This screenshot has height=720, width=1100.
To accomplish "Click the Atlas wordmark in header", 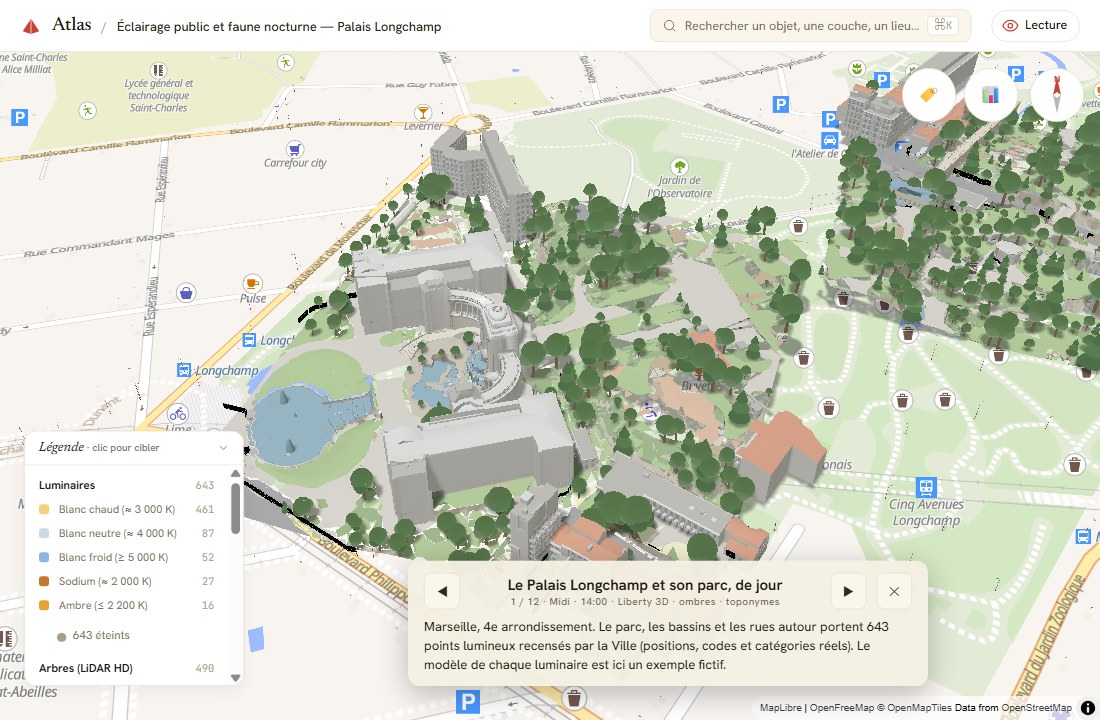I will point(72,25).
